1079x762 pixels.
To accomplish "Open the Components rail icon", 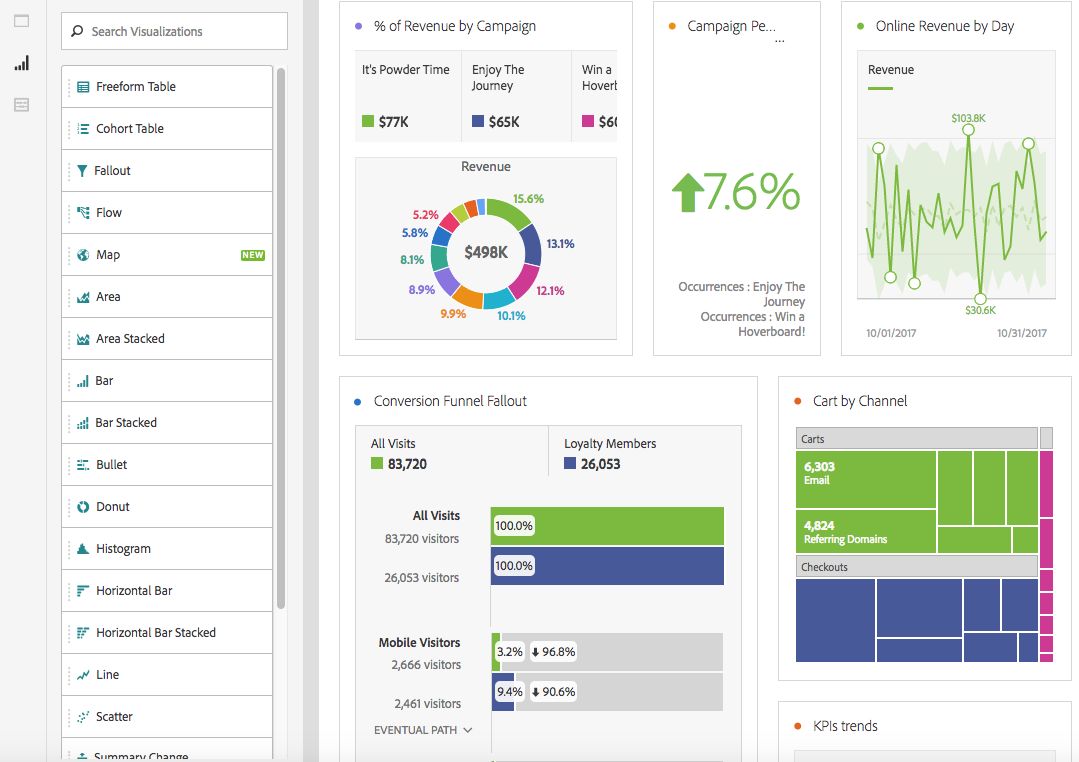I will 20,104.
